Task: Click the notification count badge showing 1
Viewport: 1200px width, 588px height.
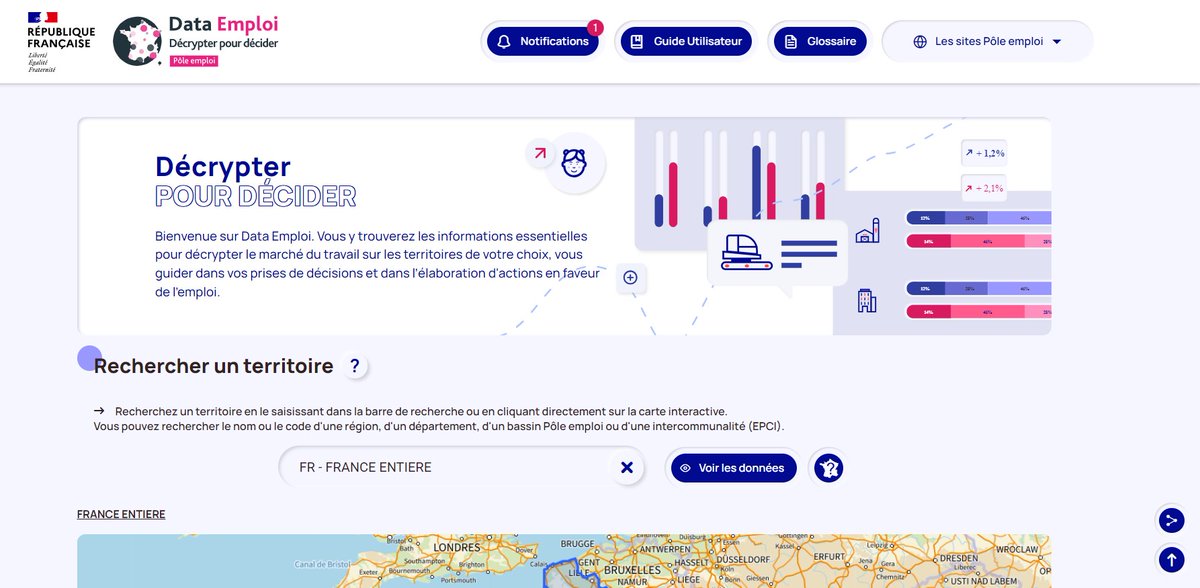Action: point(596,28)
